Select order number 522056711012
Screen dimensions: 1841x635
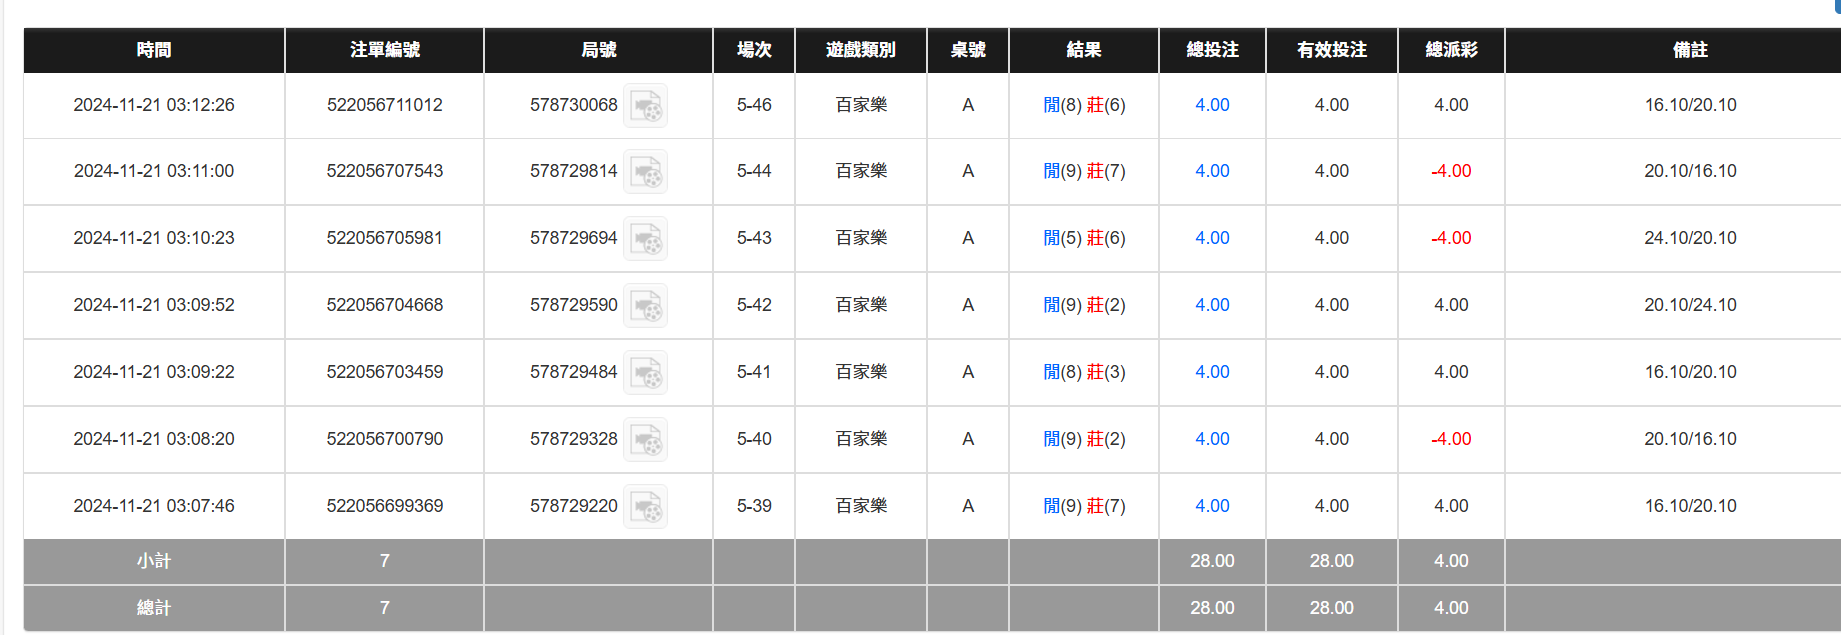(x=385, y=105)
